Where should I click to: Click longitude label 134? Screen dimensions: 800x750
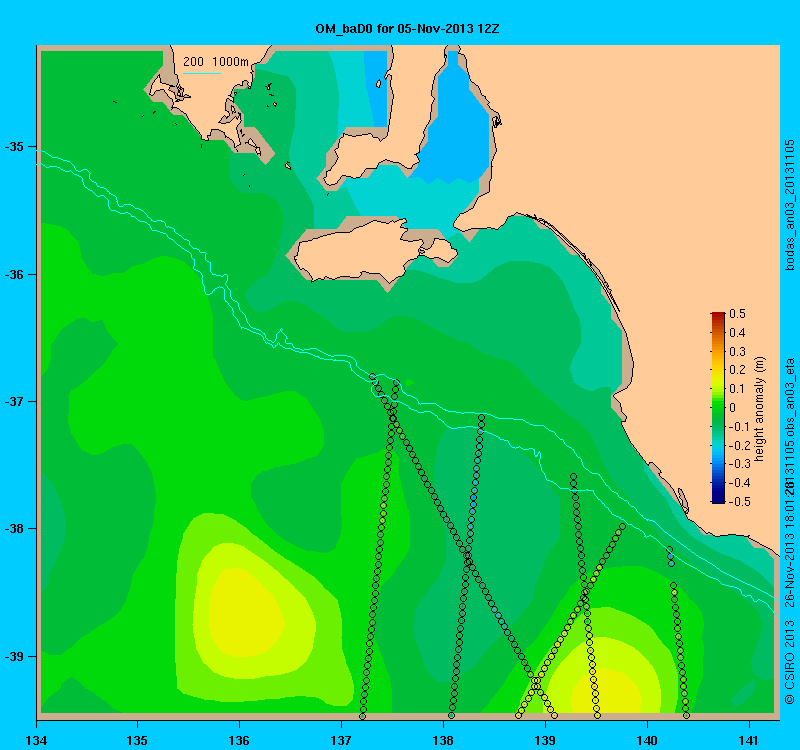tap(36, 740)
